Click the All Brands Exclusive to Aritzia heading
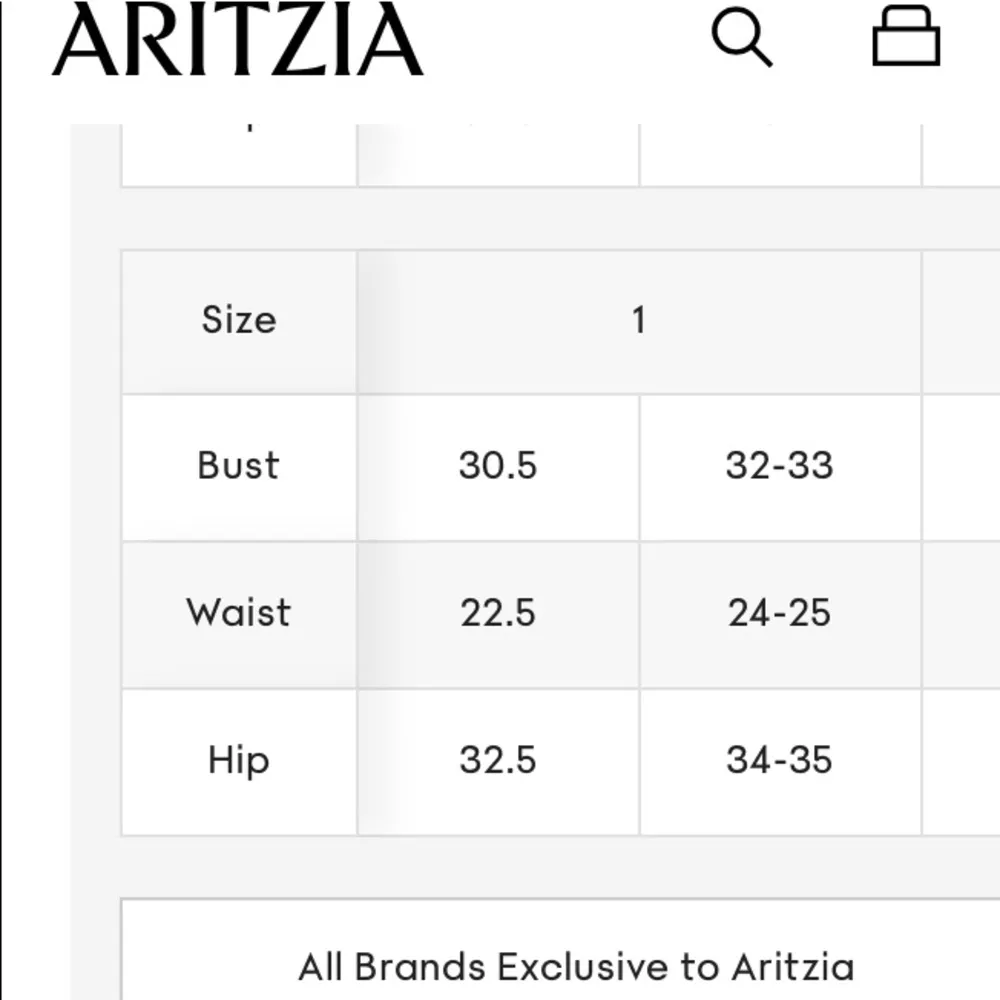This screenshot has width=1000, height=1000. pos(576,967)
